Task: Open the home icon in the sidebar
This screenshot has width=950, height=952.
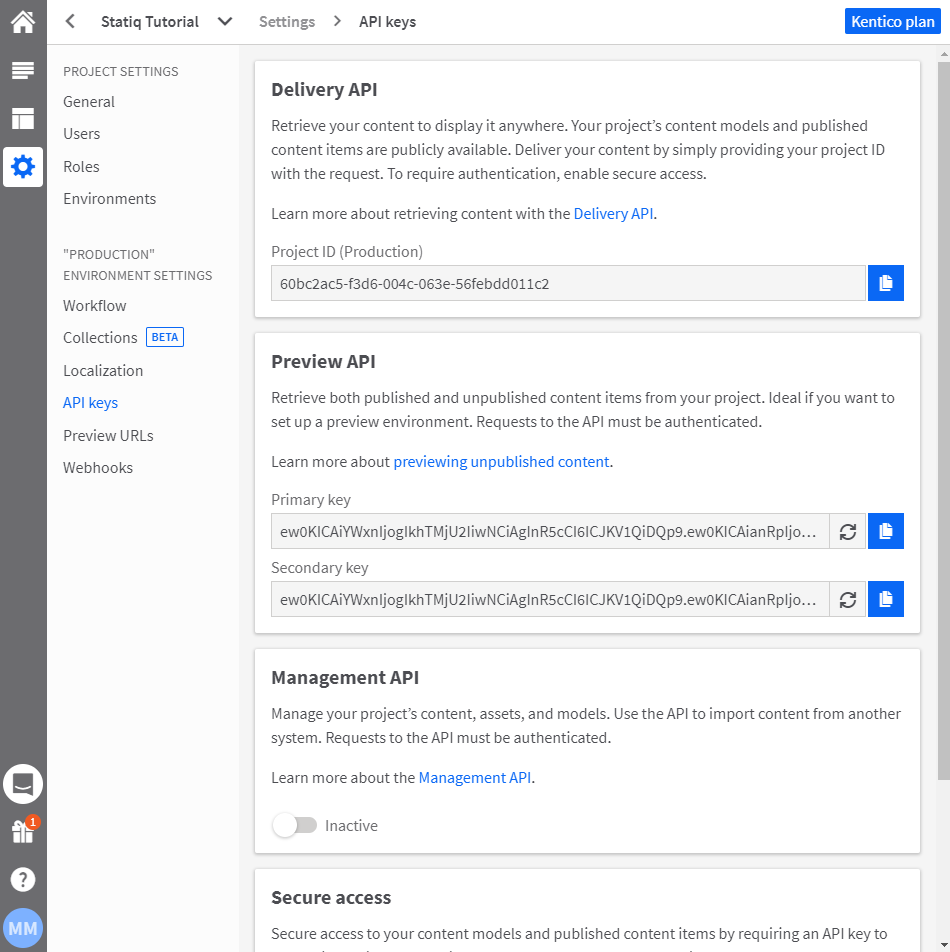Action: click(22, 21)
